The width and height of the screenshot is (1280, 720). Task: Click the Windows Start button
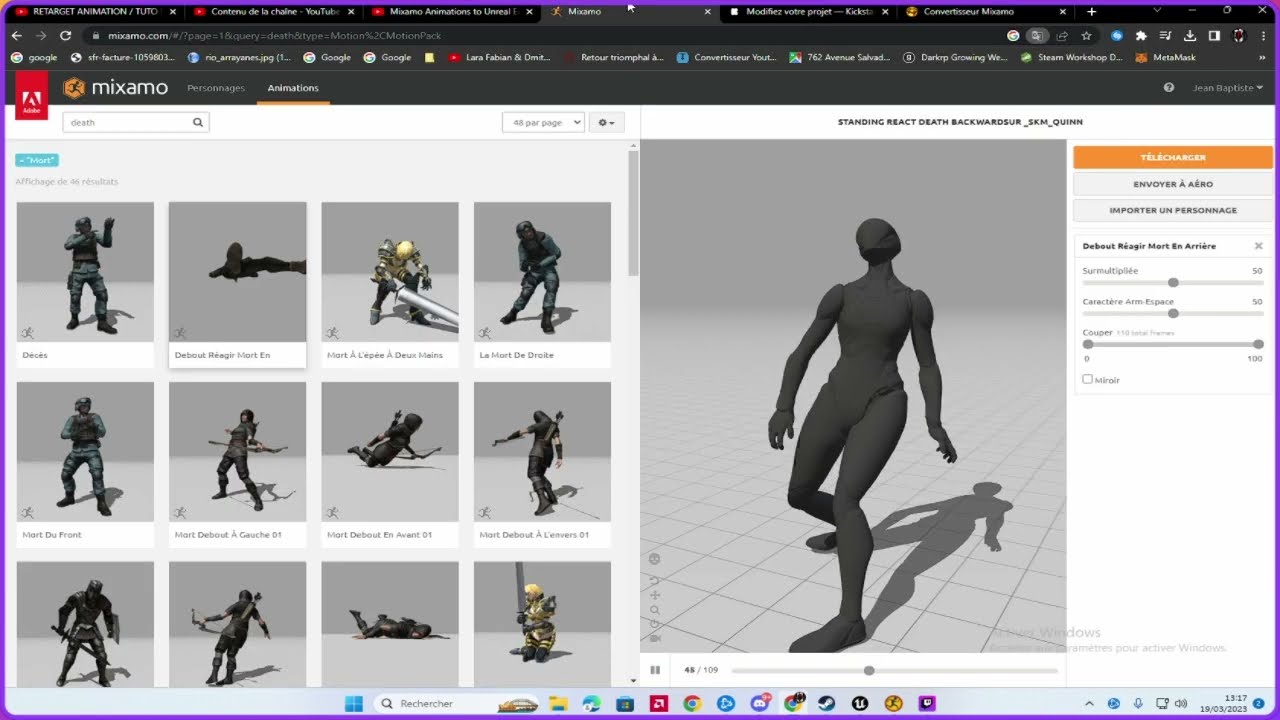(353, 703)
